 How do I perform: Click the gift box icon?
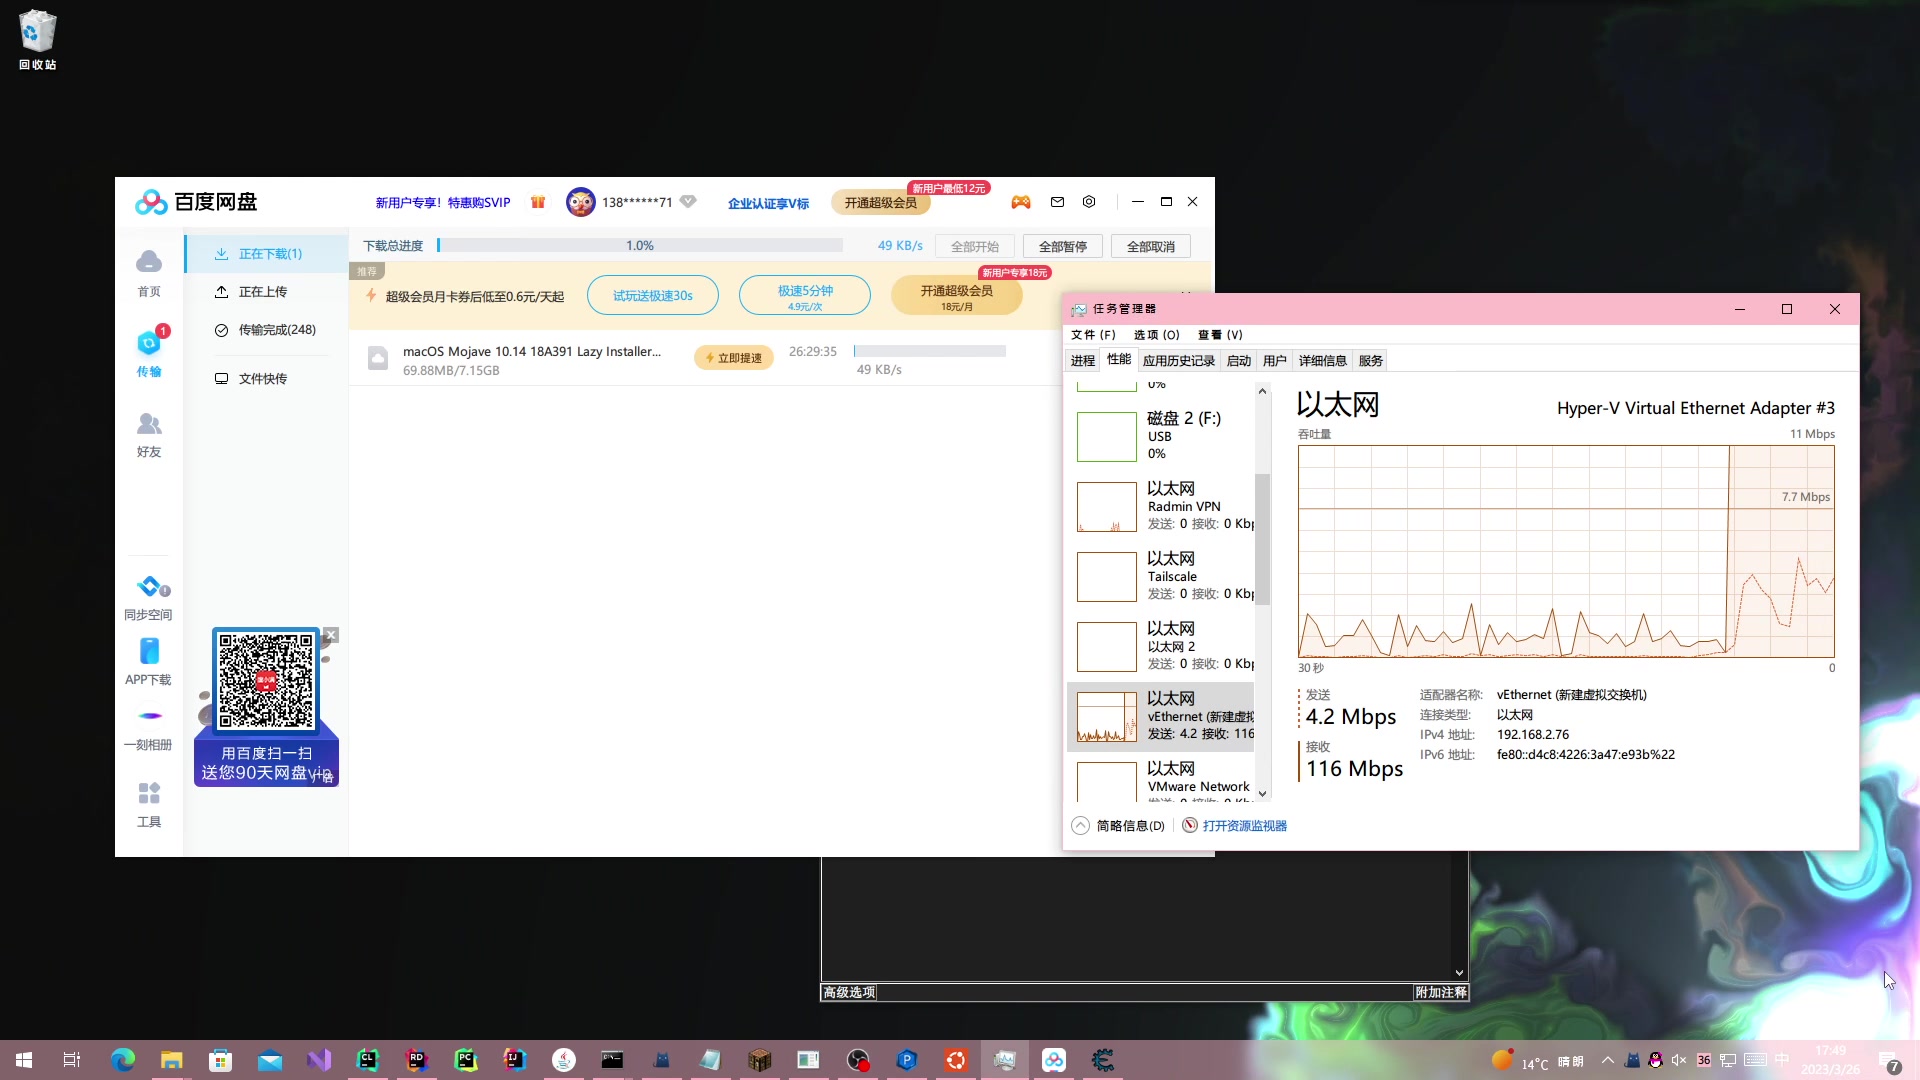(538, 202)
